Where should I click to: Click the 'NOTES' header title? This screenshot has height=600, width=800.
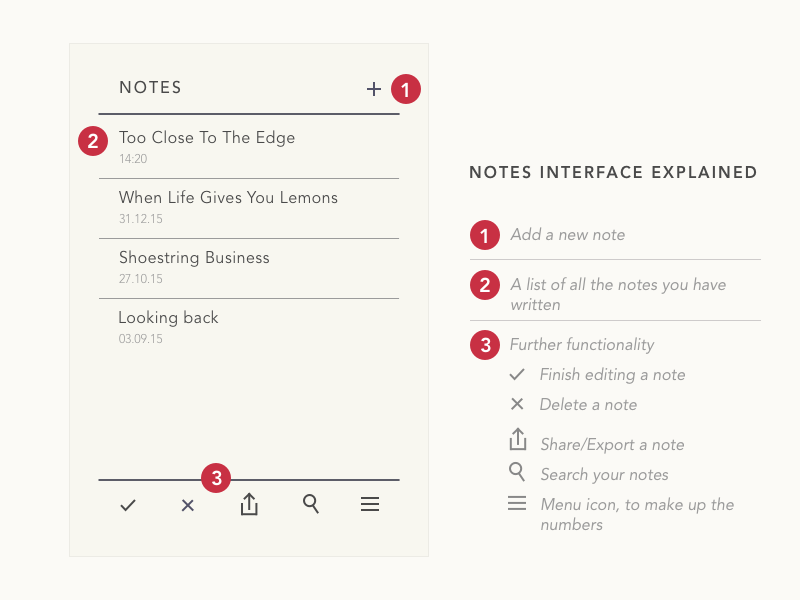pos(150,88)
